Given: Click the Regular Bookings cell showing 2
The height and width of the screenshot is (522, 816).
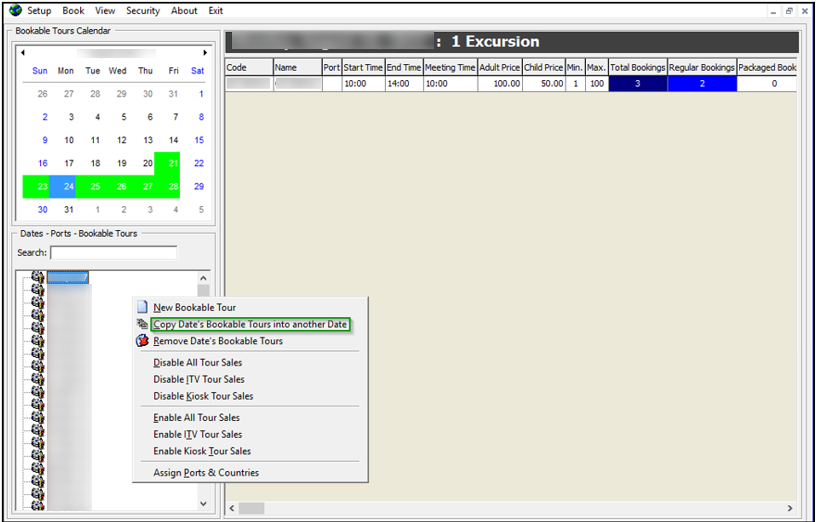Looking at the screenshot, I should [702, 84].
